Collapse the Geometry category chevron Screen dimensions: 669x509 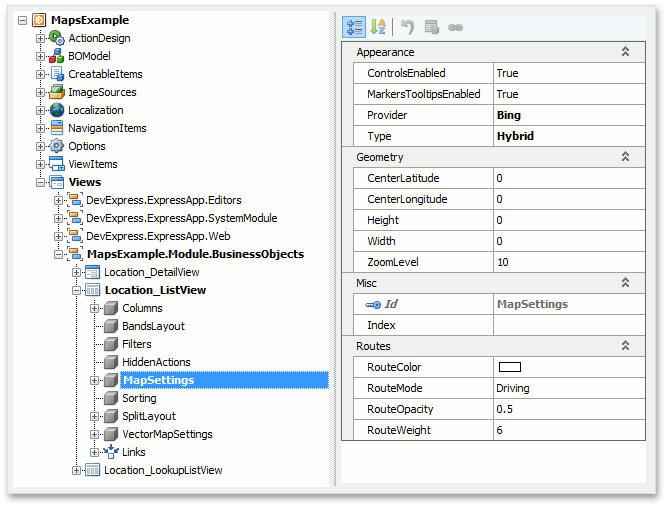coord(625,157)
